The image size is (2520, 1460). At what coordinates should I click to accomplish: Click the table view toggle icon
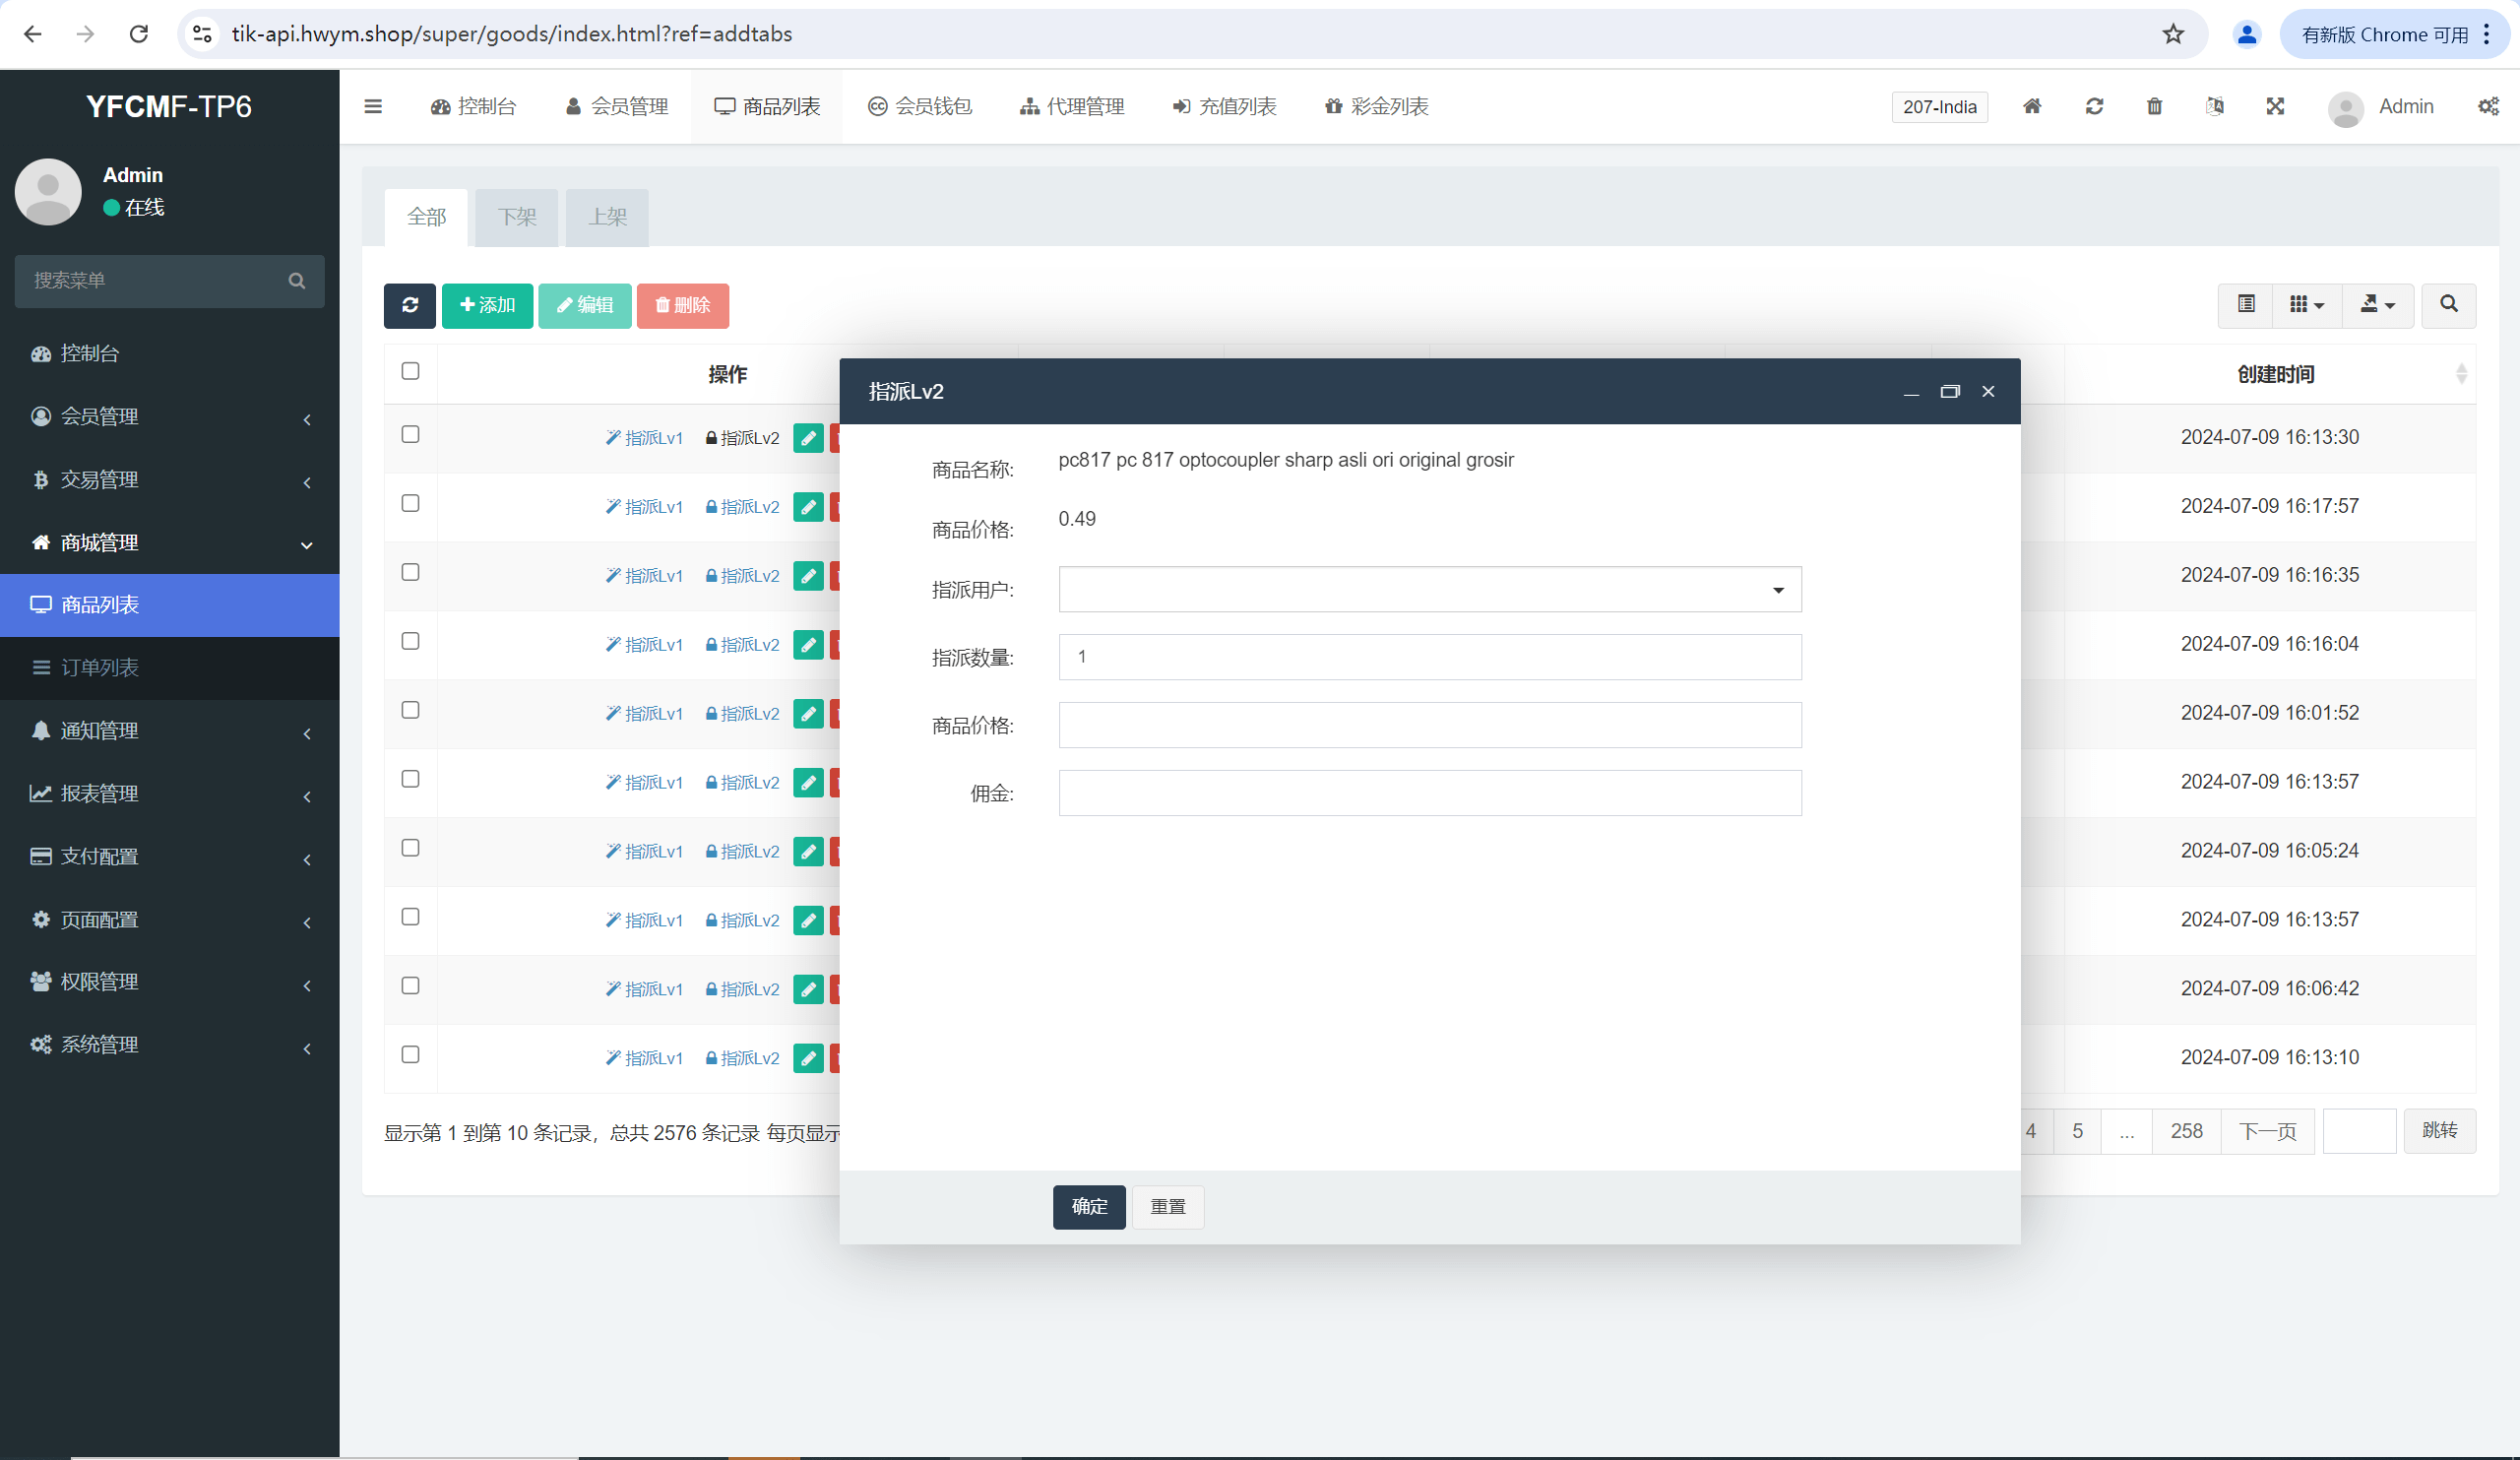coord(2246,304)
